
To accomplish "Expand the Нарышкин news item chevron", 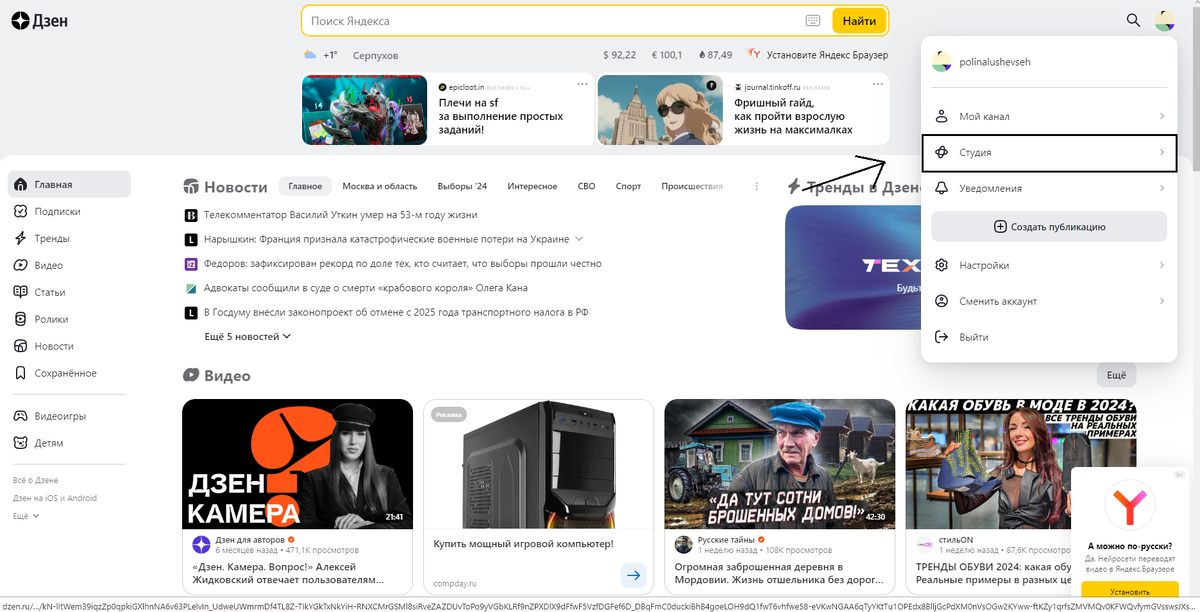I will click(x=579, y=239).
